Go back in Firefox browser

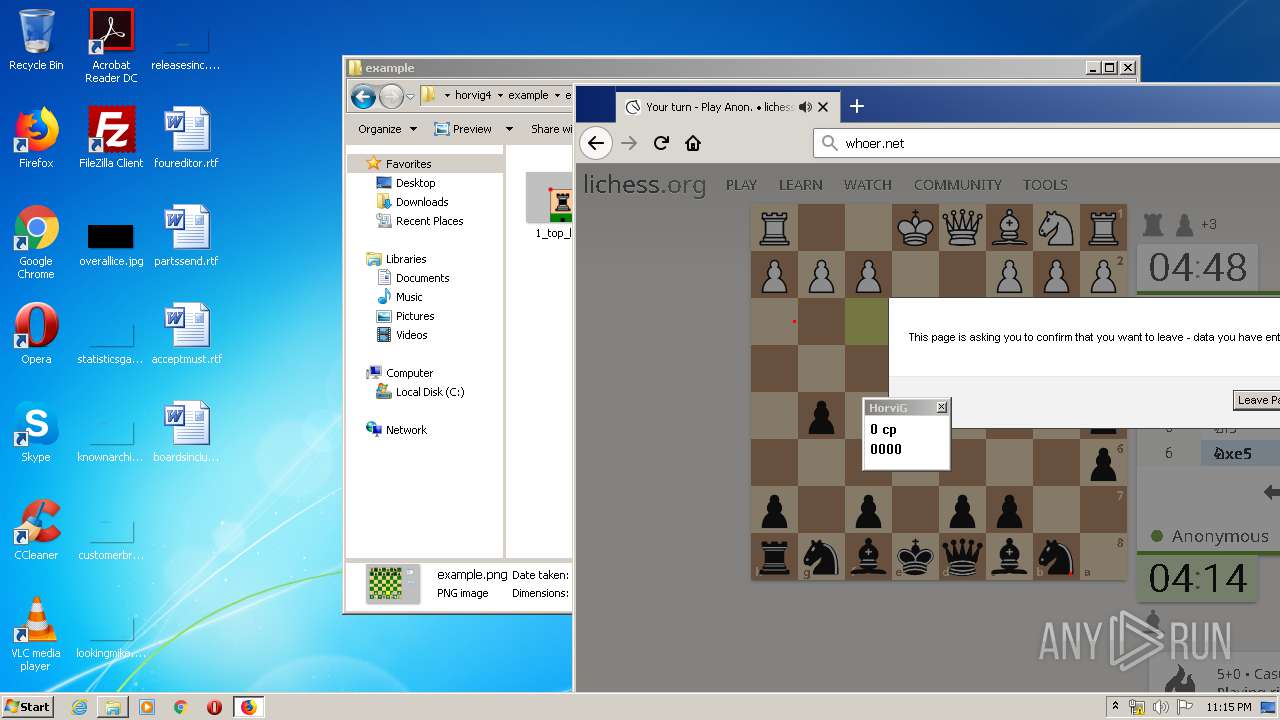596,143
